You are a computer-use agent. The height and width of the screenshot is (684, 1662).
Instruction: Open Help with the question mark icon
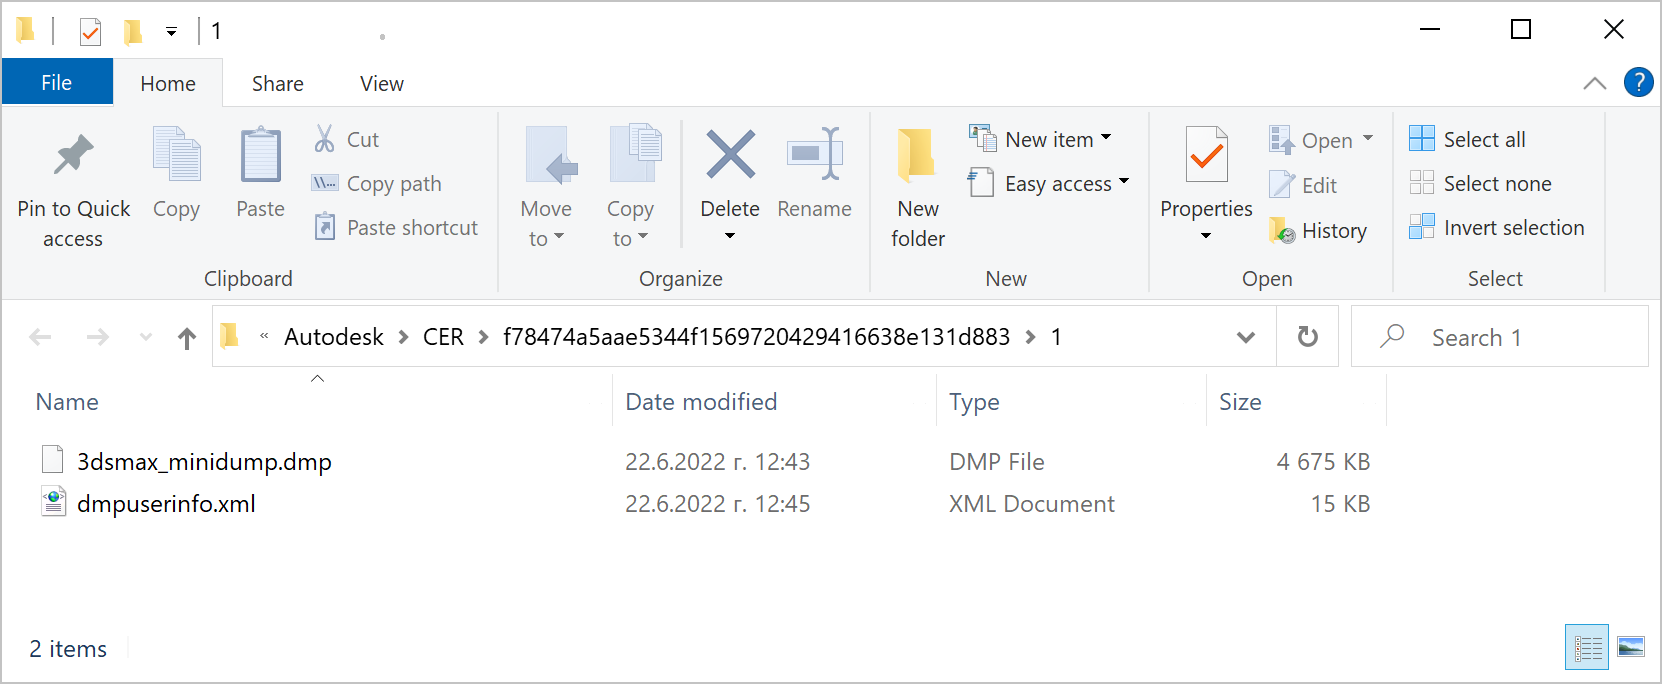coord(1639,82)
